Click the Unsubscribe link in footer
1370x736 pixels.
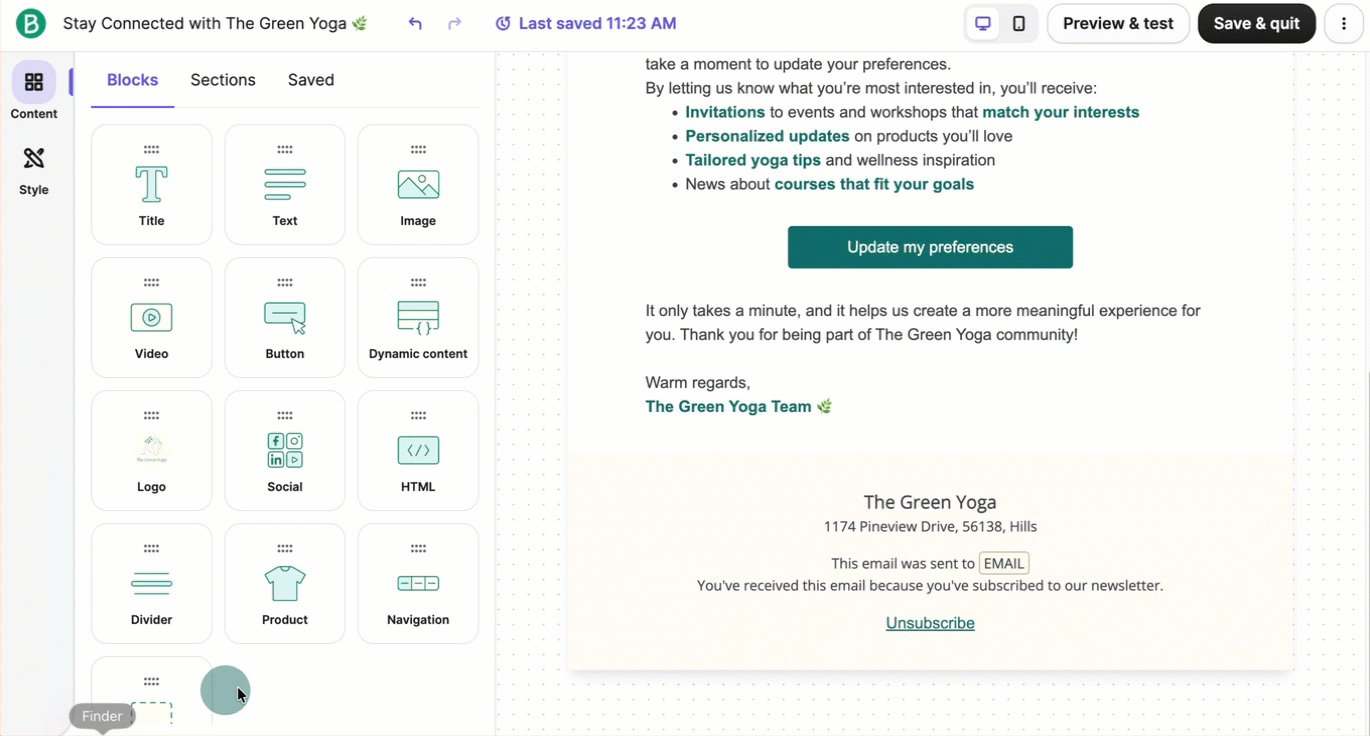pyautogui.click(x=930, y=623)
